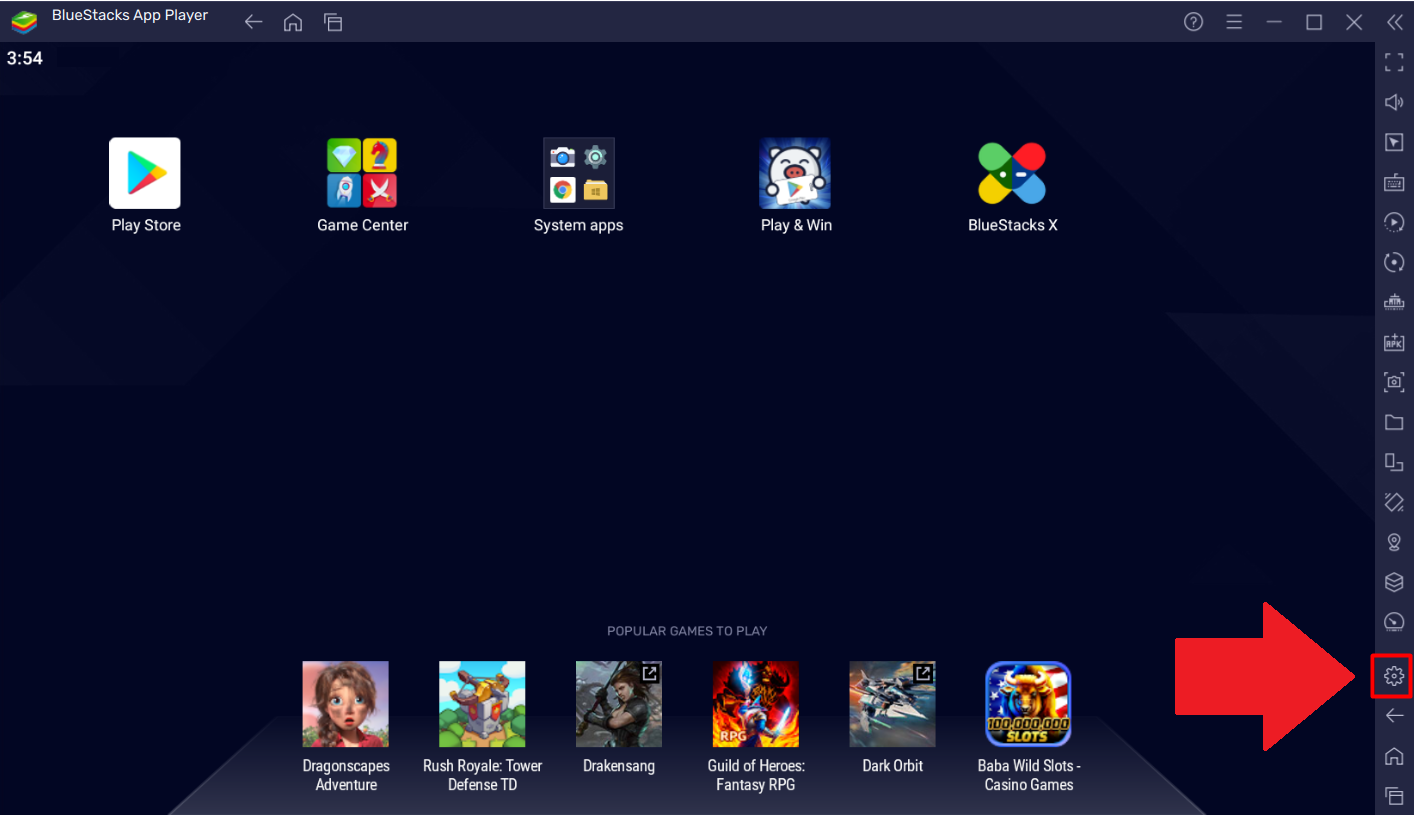Click the sidebar back arrow at the bottom

click(x=1394, y=716)
